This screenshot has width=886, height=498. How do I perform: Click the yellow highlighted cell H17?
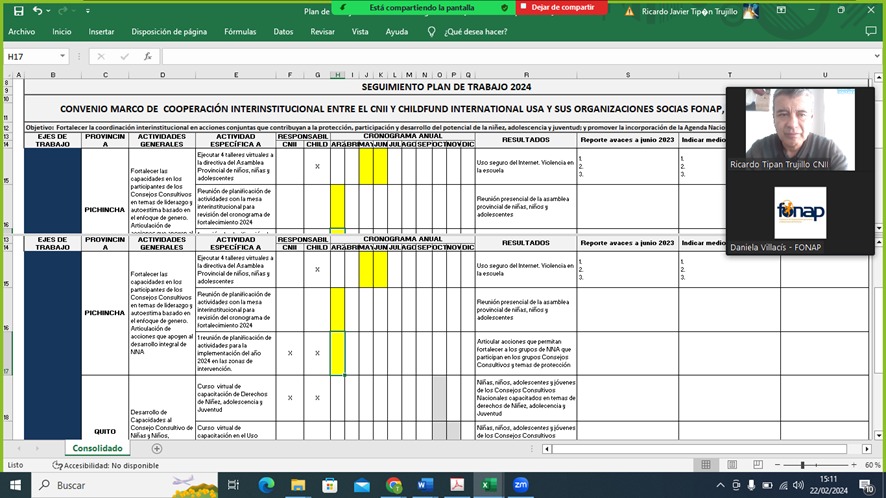click(x=337, y=353)
